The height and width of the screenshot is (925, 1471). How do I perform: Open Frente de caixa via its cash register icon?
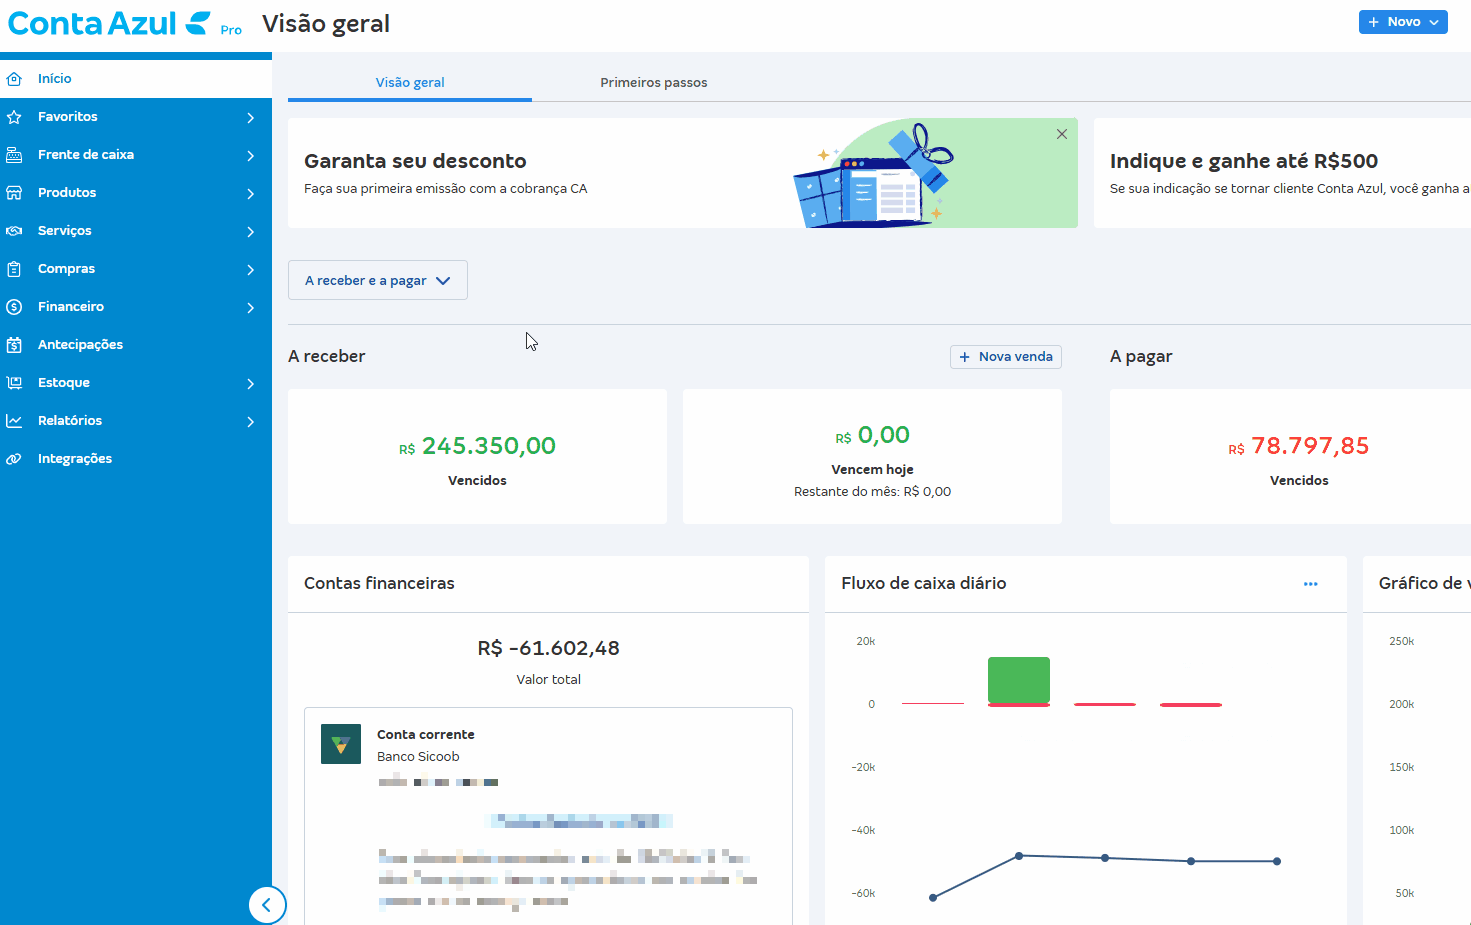15,154
